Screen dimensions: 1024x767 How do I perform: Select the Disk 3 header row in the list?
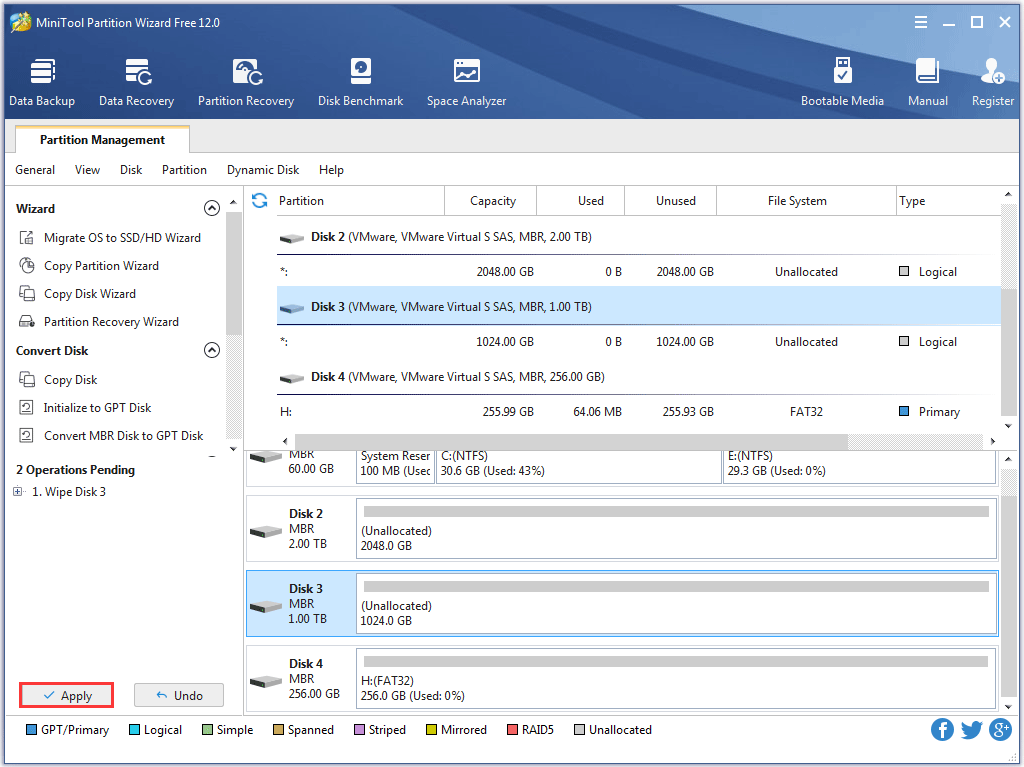[x=639, y=306]
